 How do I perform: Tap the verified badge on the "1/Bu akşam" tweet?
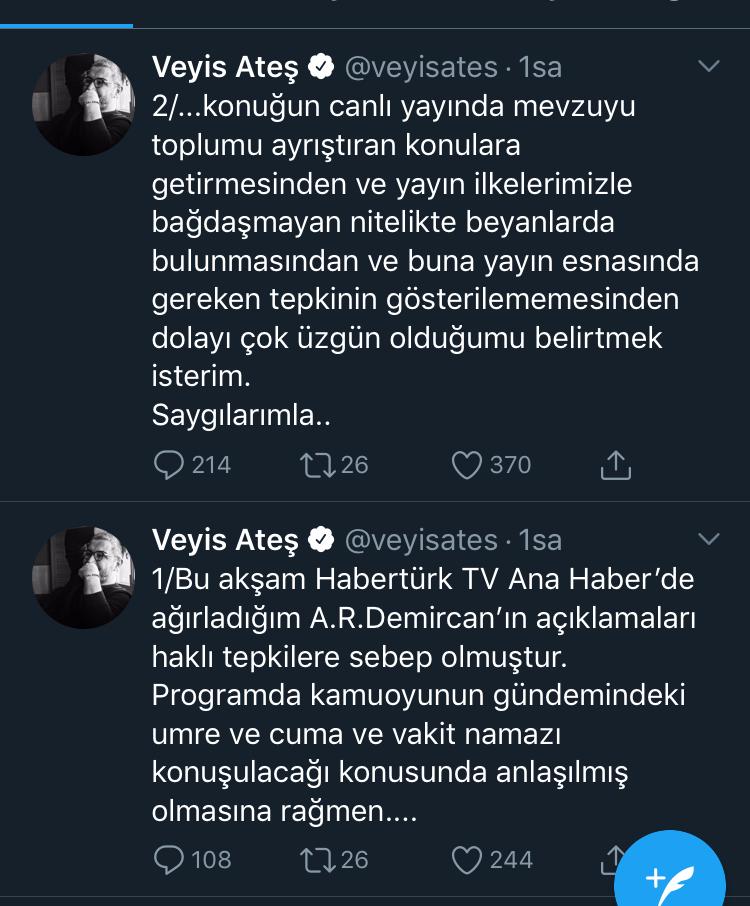click(x=321, y=540)
